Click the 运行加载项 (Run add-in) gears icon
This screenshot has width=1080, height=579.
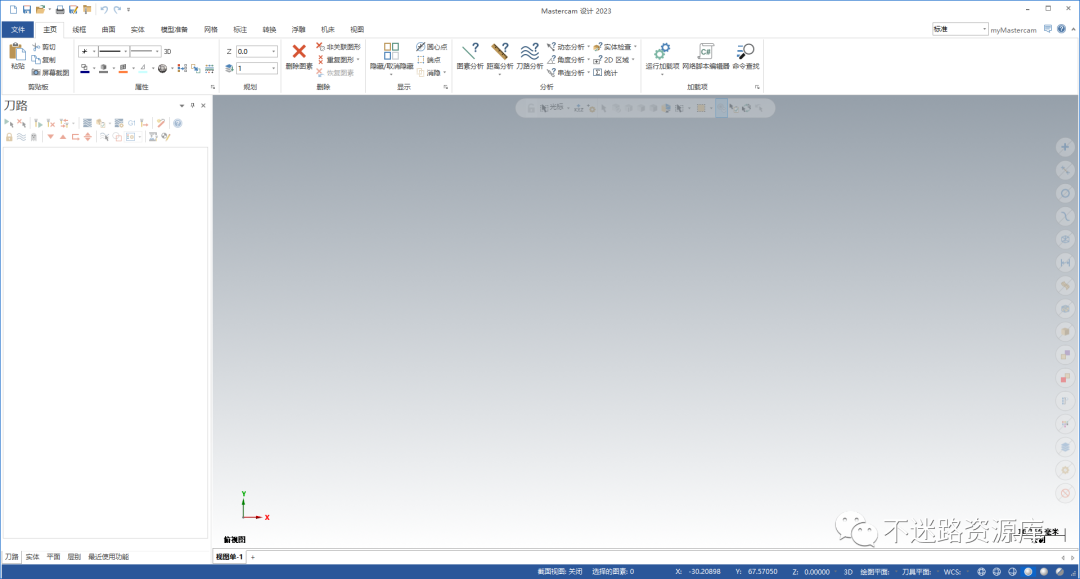click(x=662, y=52)
